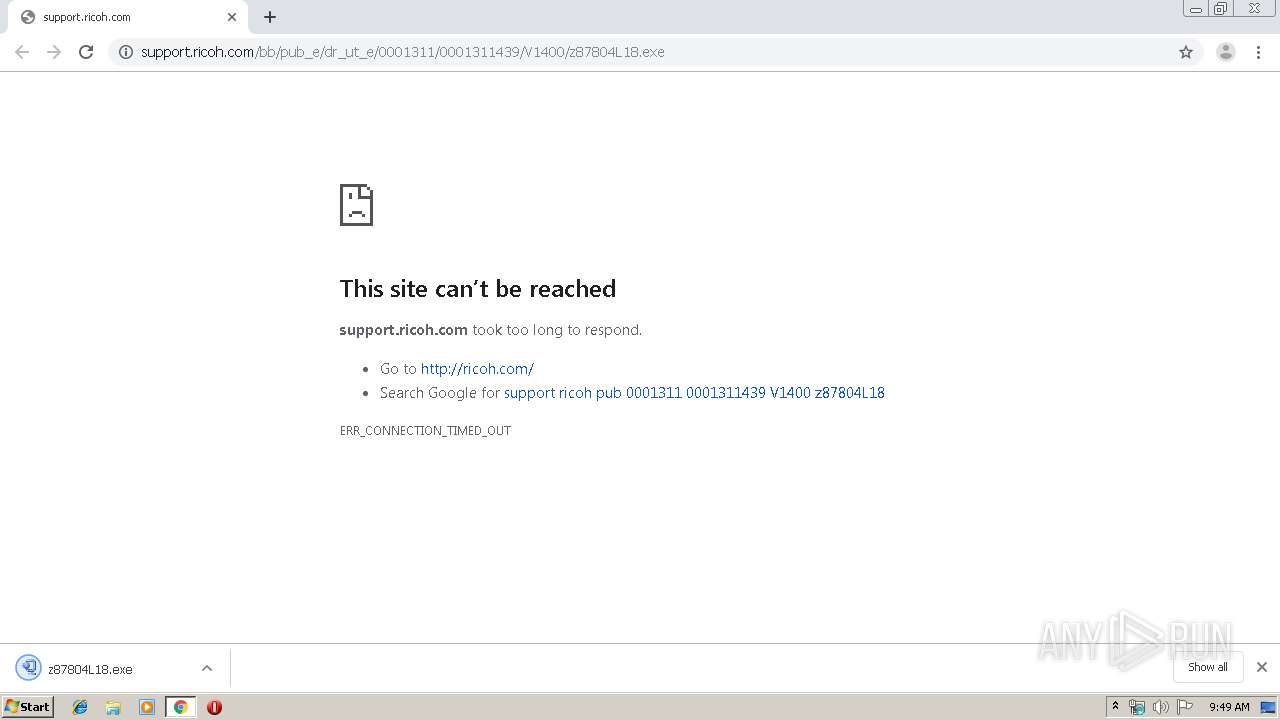
Task: Expand the z87804L18.exe download options chevron
Action: [207, 668]
